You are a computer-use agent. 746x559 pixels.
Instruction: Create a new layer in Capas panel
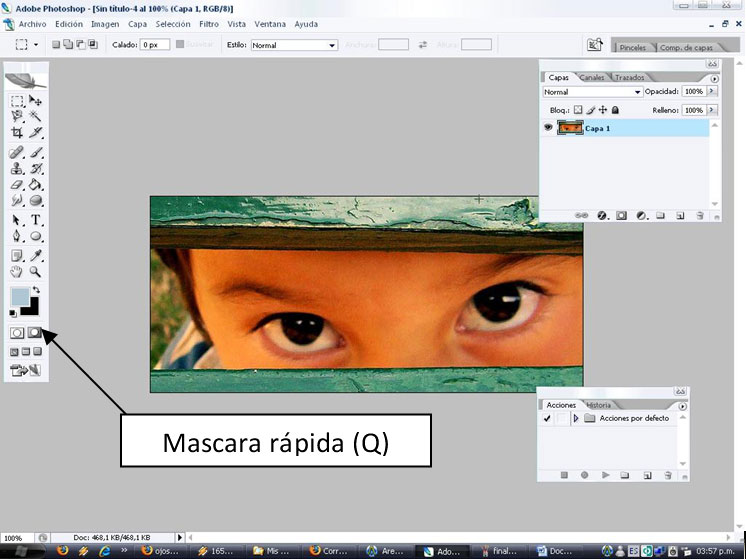tap(680, 216)
